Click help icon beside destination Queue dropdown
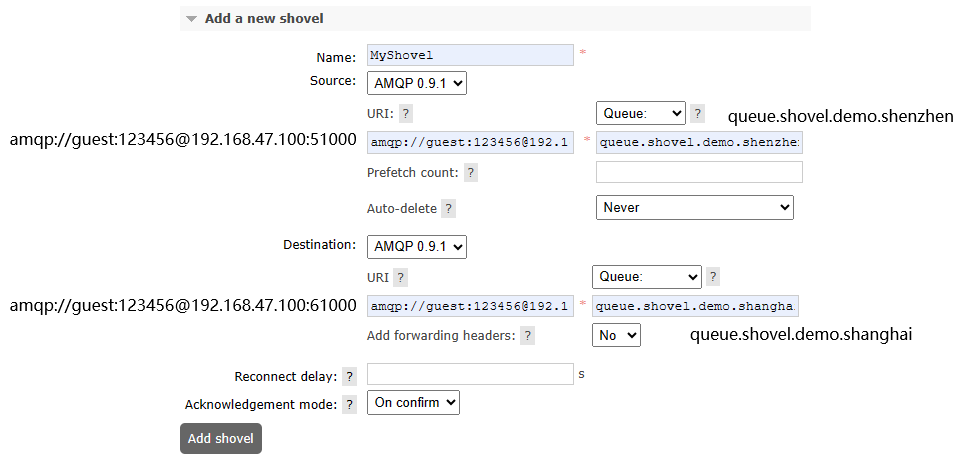This screenshot has height=460, width=964. (713, 277)
